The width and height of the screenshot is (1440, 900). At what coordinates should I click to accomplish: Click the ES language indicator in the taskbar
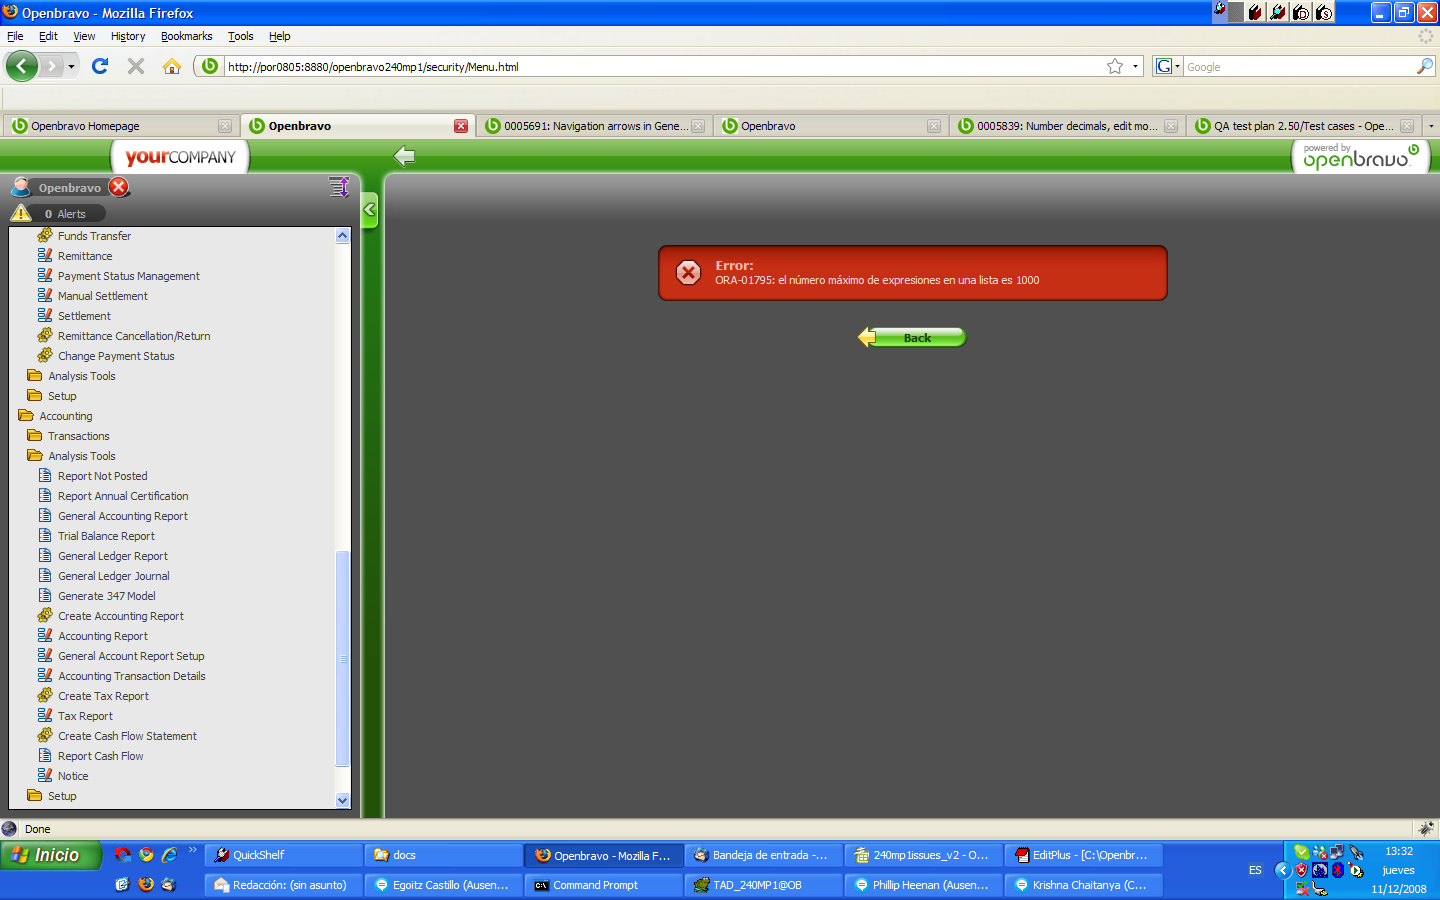pyautogui.click(x=1255, y=871)
